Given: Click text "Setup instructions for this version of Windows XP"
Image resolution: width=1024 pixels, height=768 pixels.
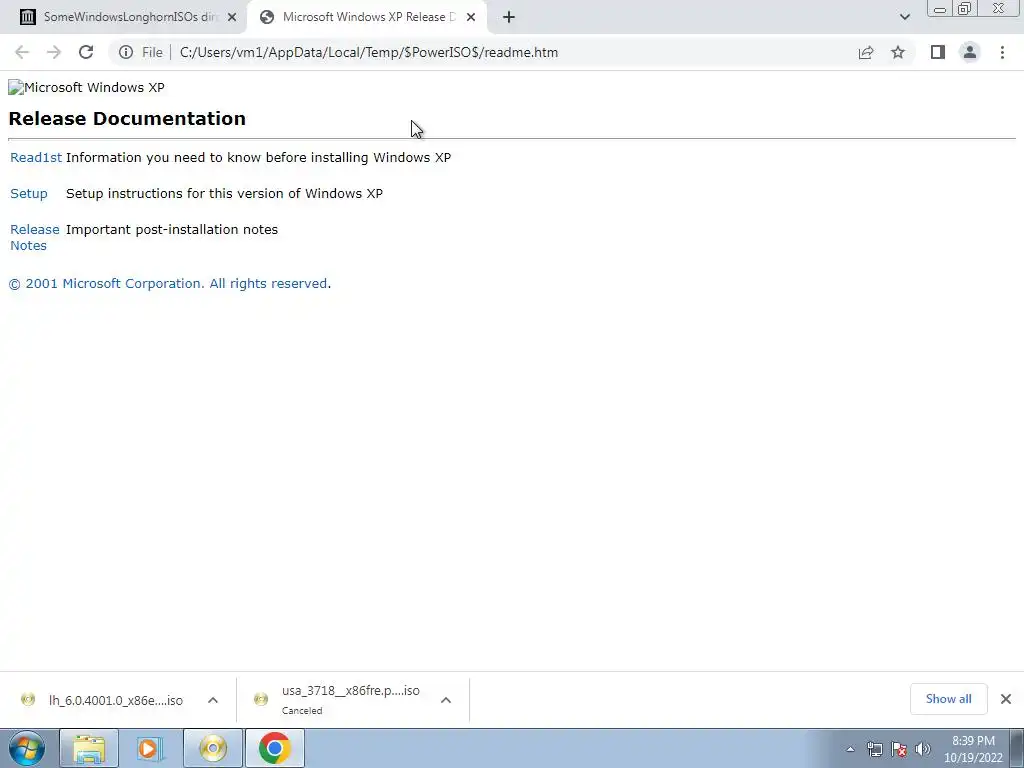Looking at the screenshot, I should coord(224,193).
